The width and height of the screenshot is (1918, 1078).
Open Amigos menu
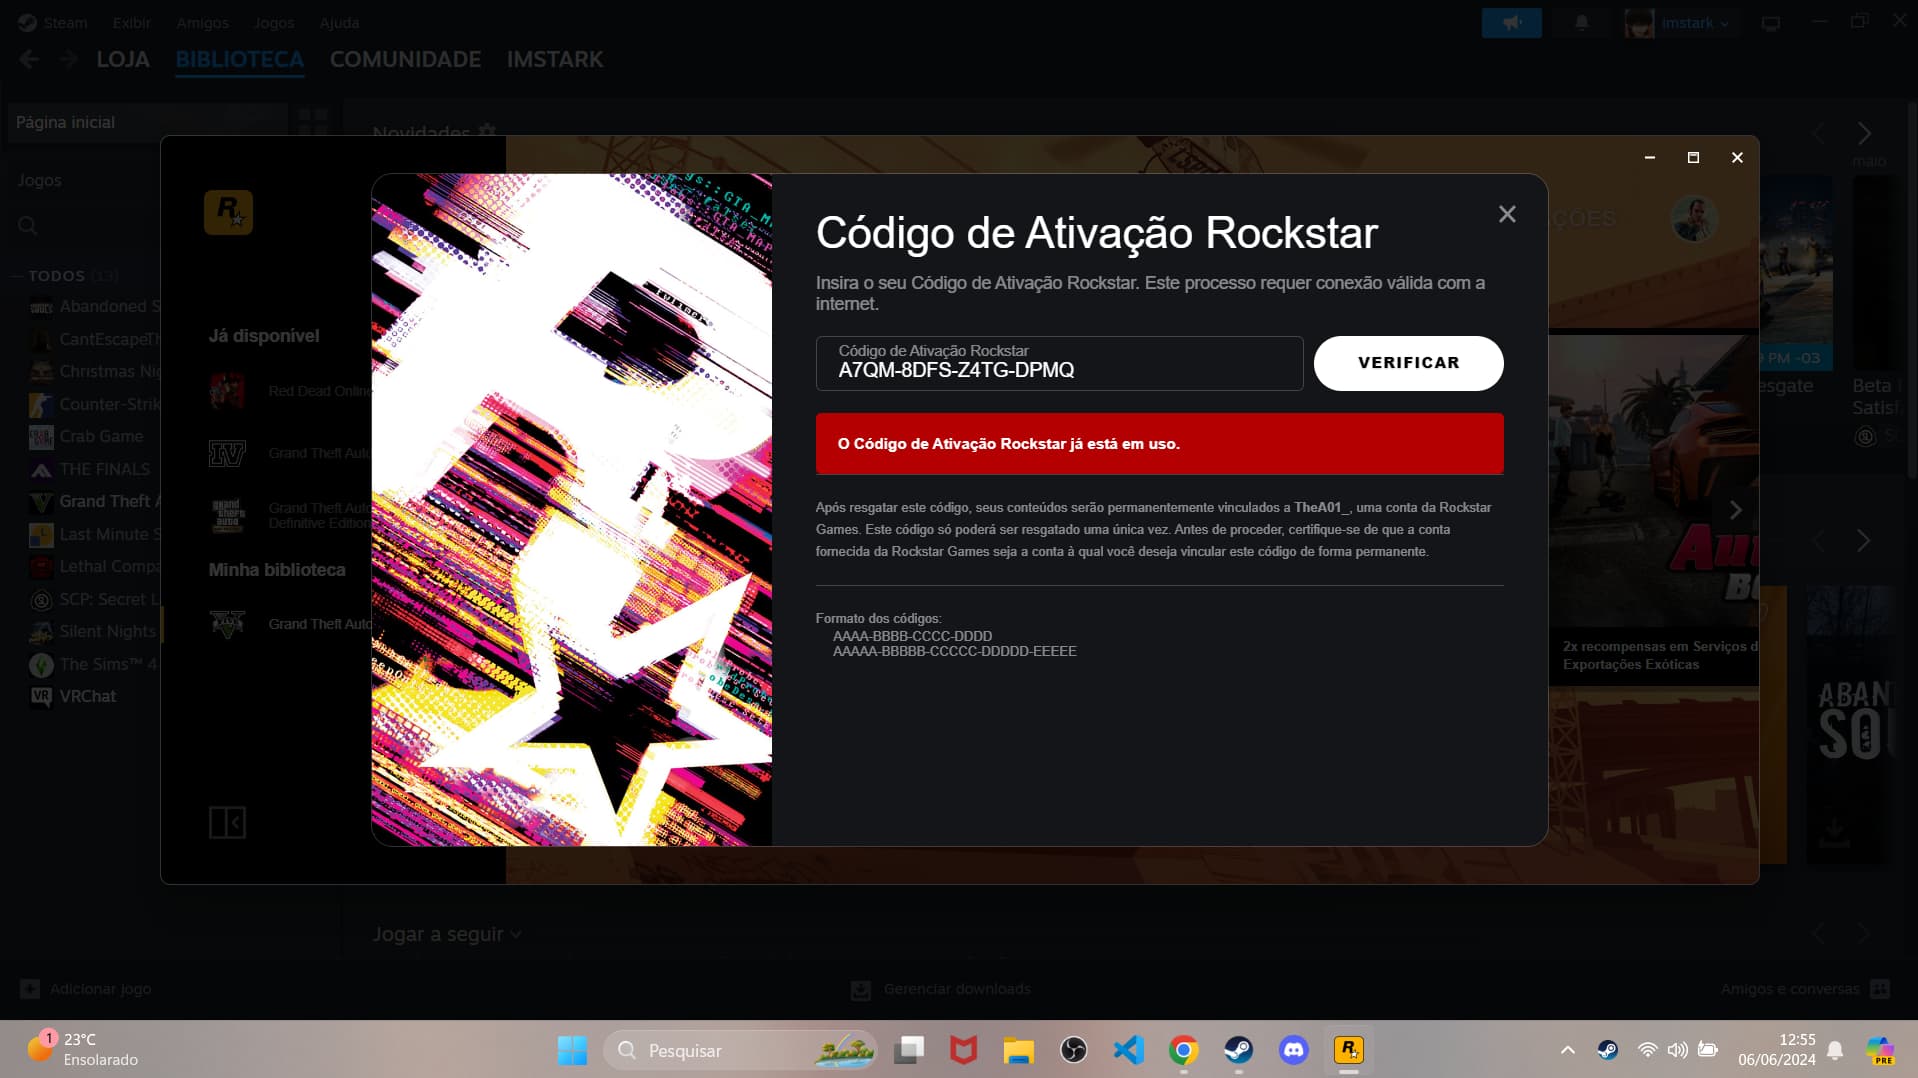[x=202, y=22]
